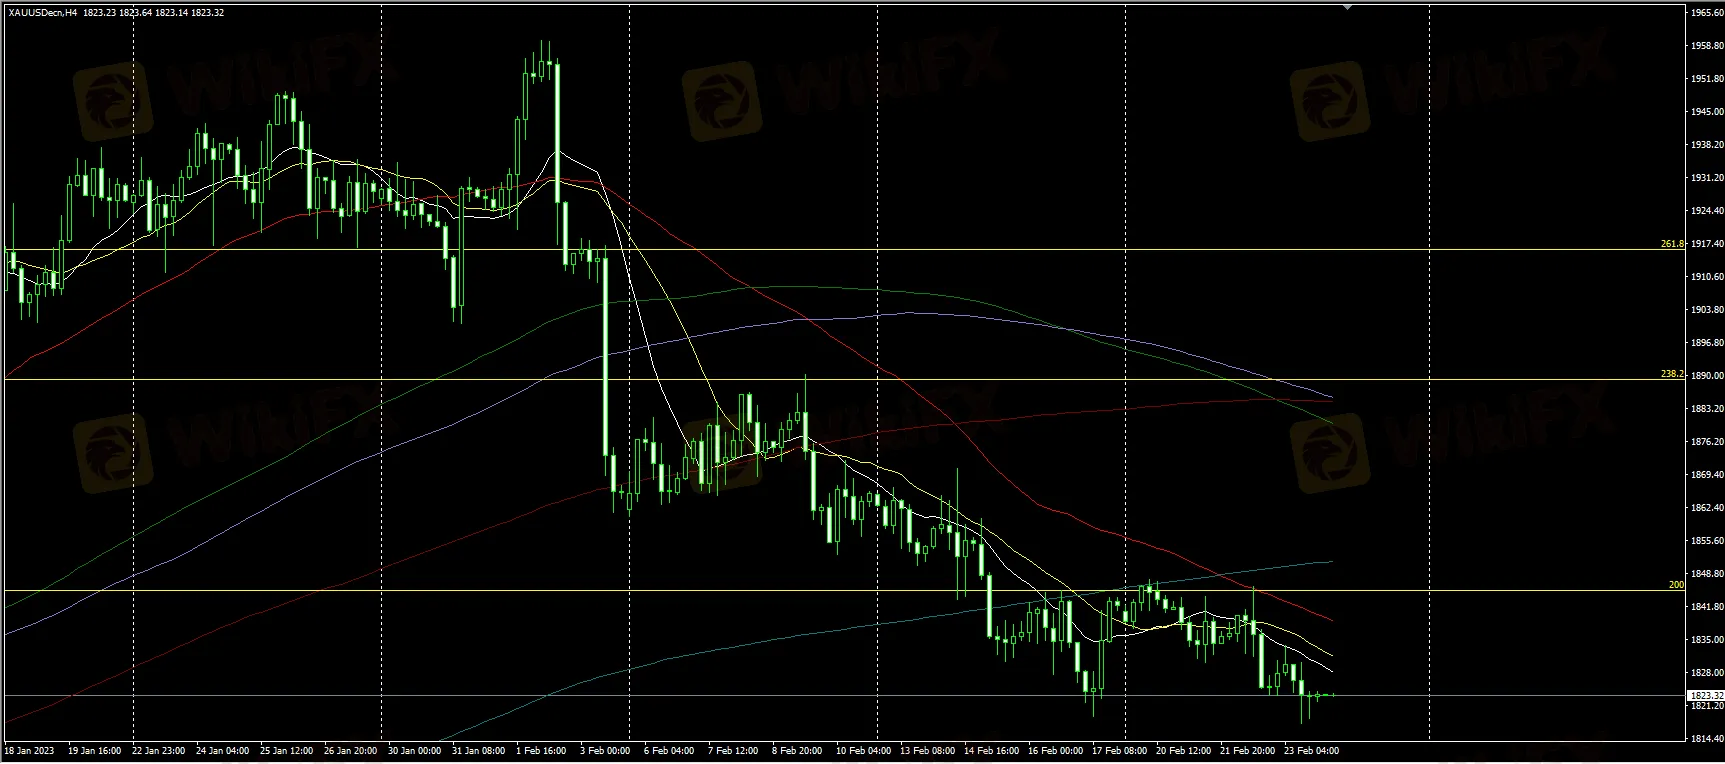Image resolution: width=1725 pixels, height=764 pixels.
Task: Click price scale value 1903.80
Action: point(1705,309)
